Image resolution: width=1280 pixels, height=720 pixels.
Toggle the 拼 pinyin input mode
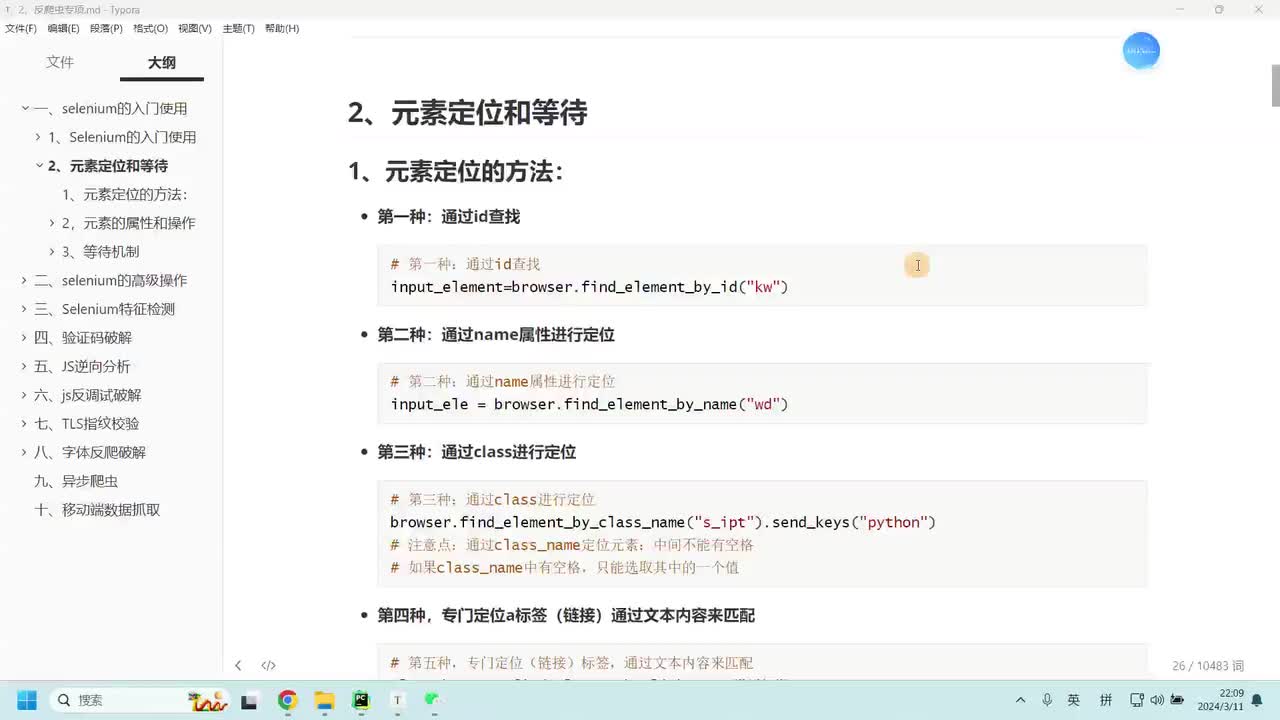1106,700
